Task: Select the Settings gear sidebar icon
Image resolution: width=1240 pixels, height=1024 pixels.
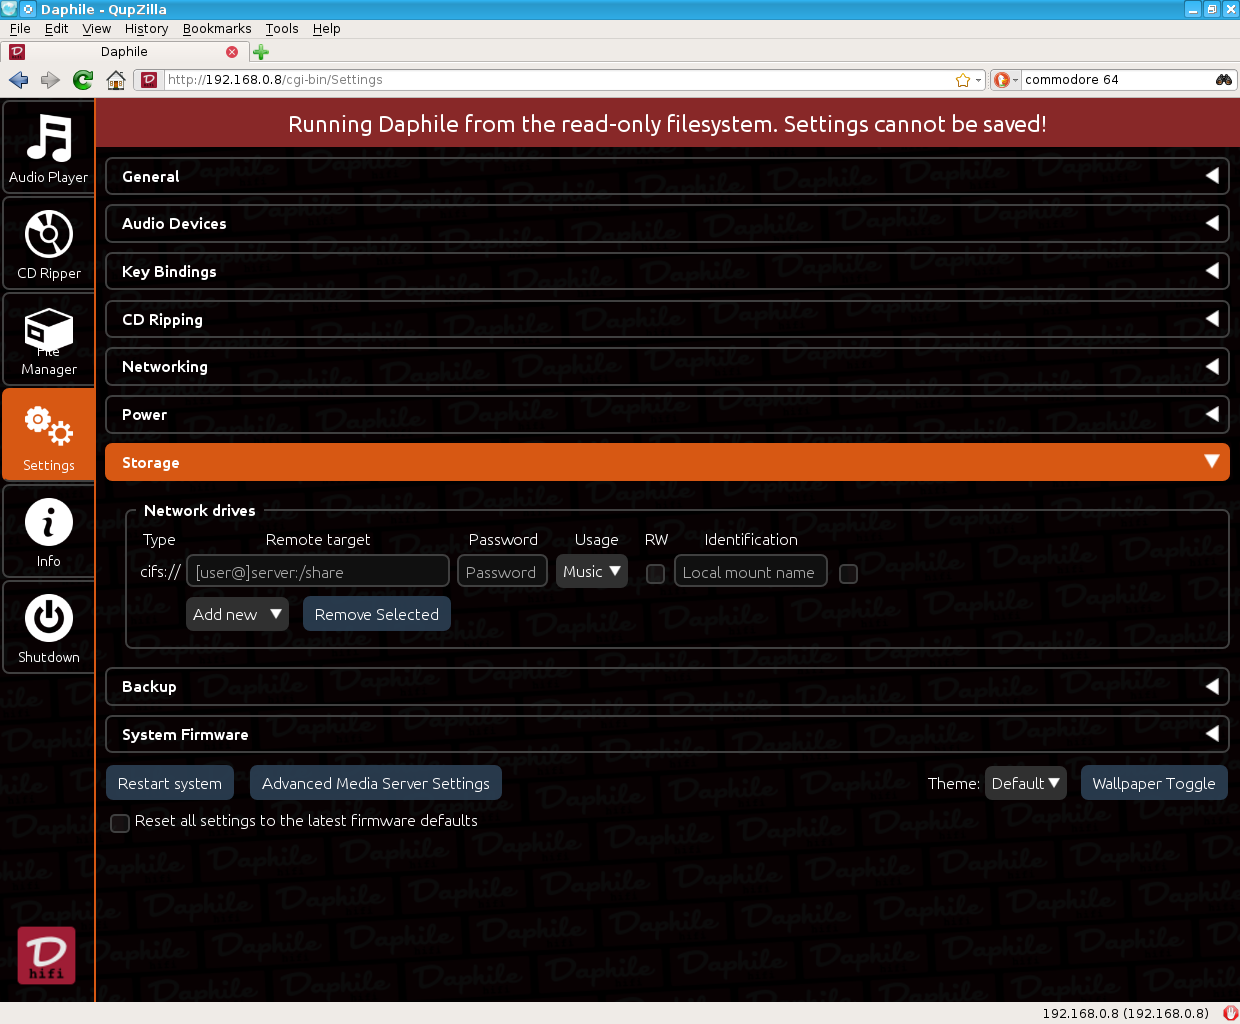Action: (48, 435)
